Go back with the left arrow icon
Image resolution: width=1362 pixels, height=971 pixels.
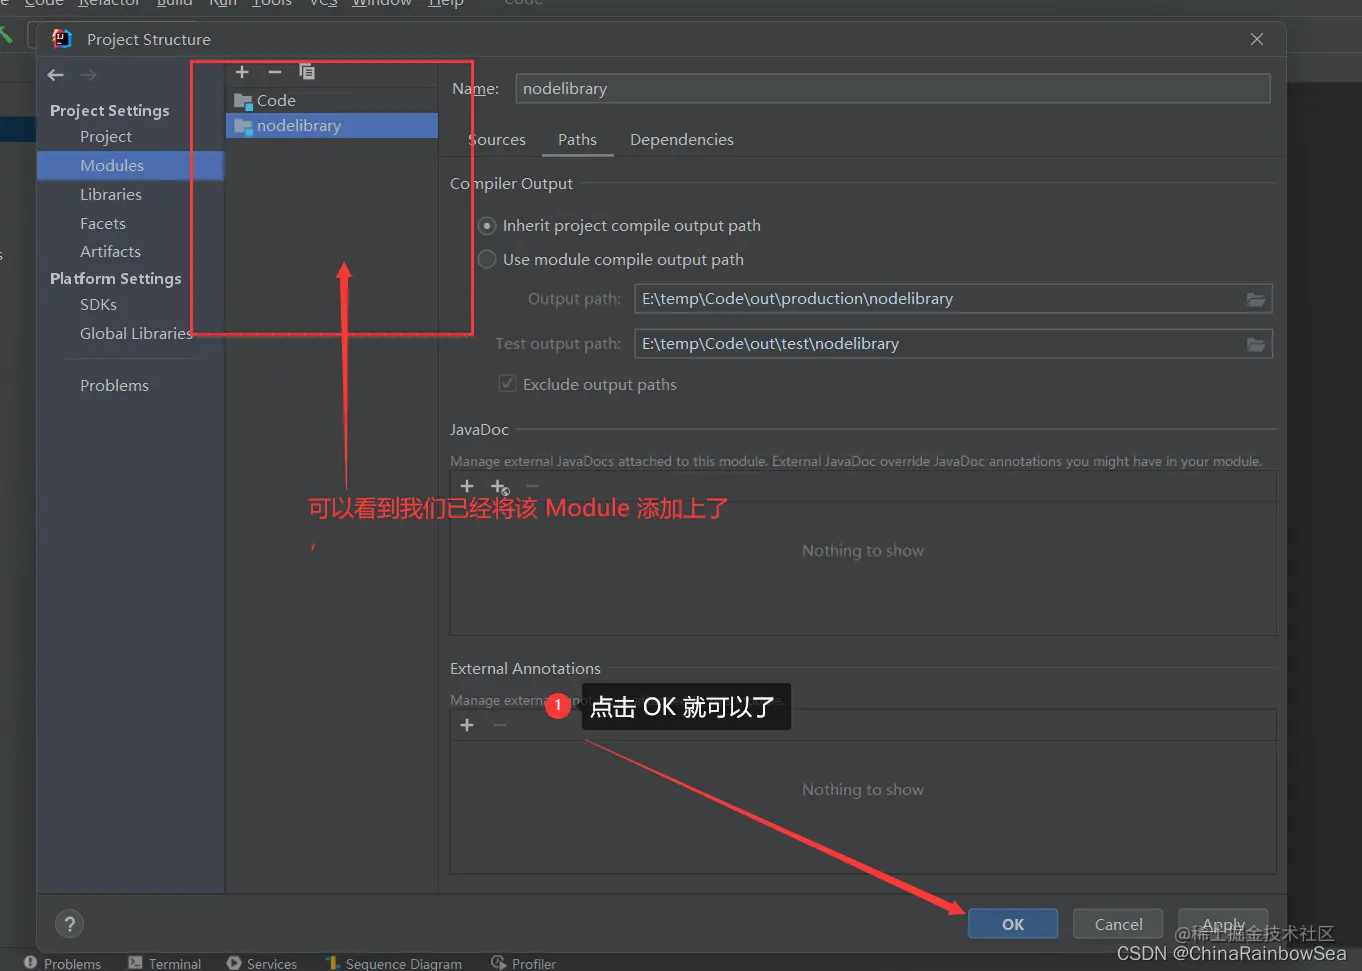pos(56,75)
